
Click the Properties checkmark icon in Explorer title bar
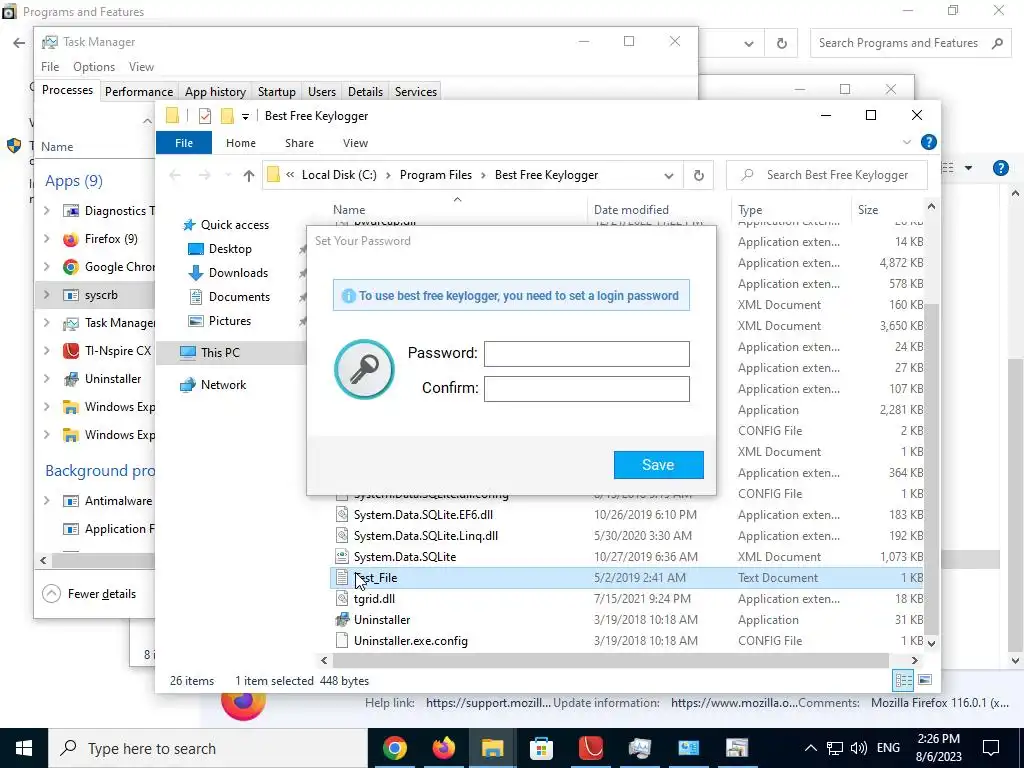204,116
